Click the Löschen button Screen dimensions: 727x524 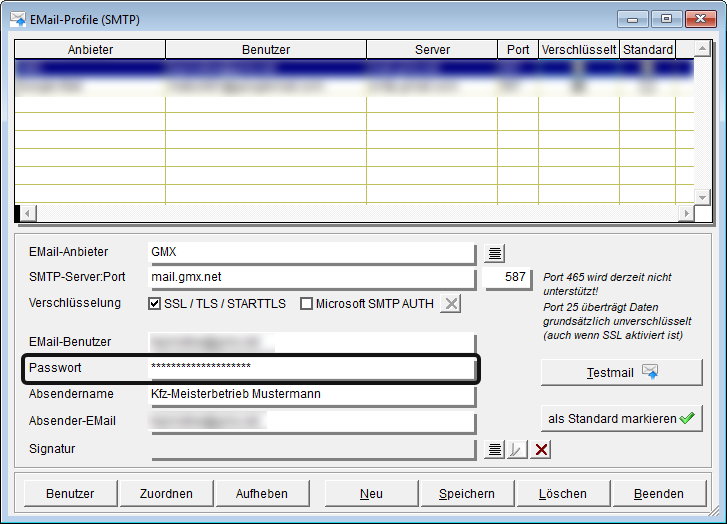pyautogui.click(x=563, y=493)
